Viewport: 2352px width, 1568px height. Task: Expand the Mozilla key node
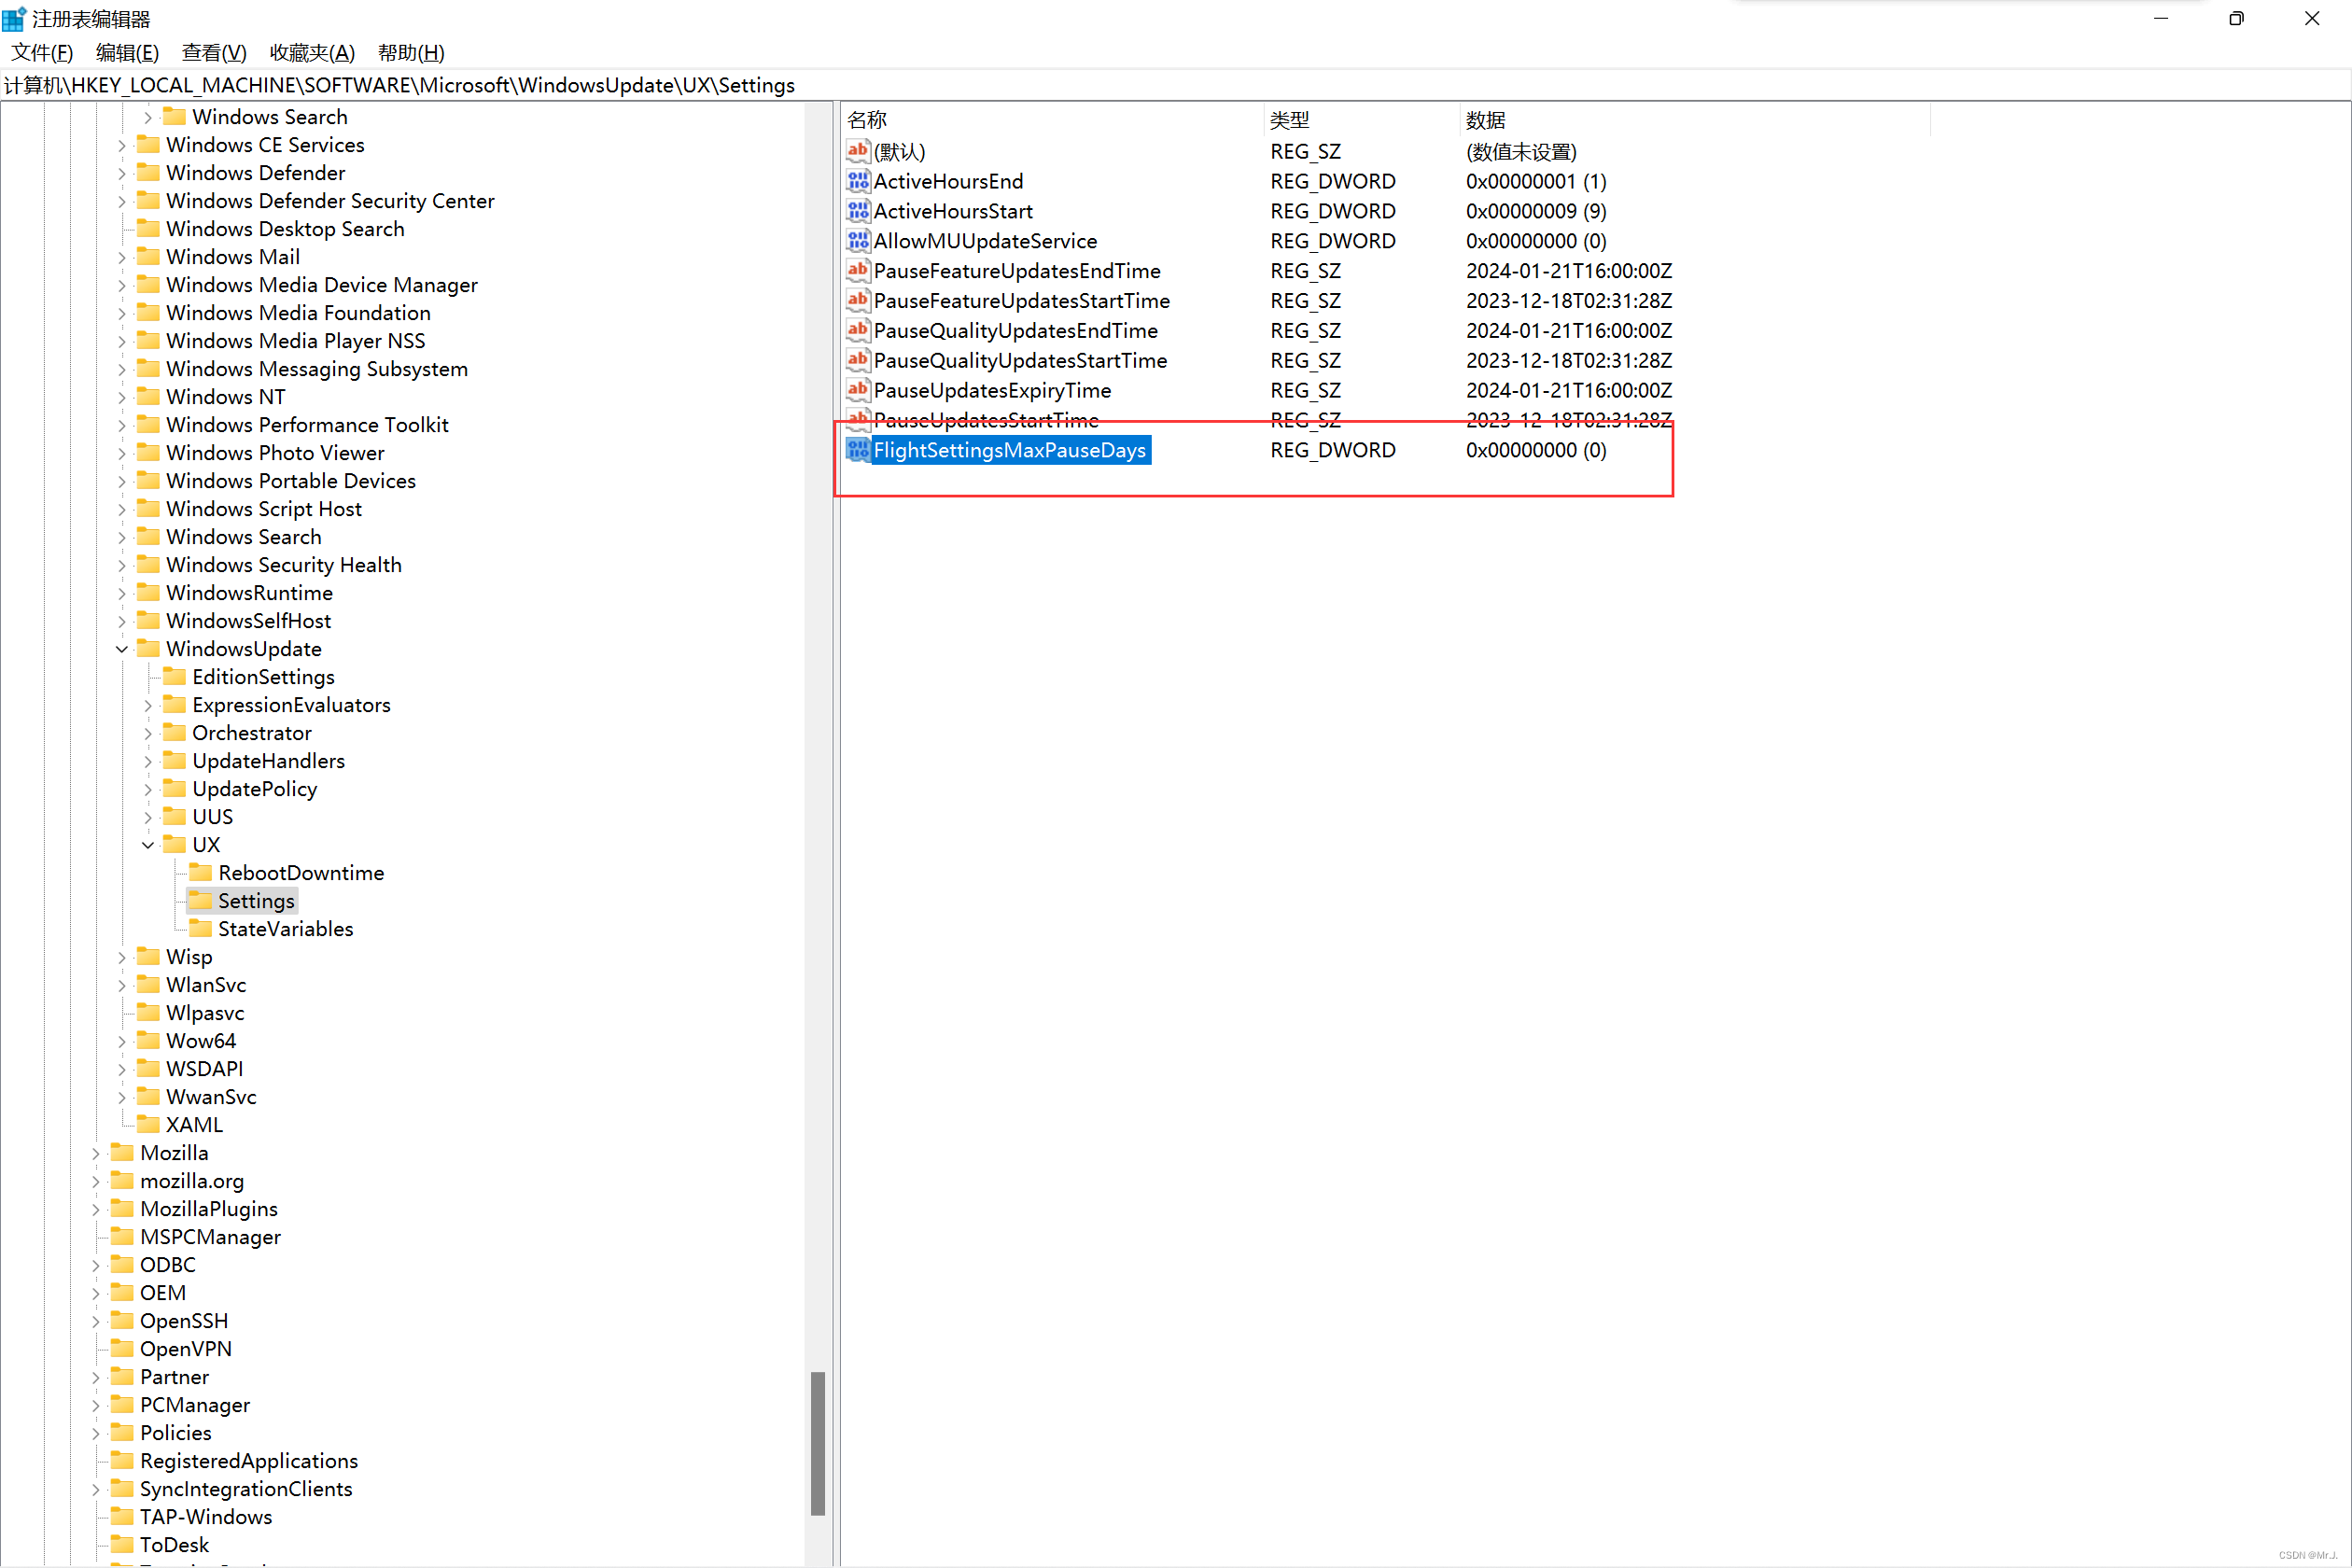coord(96,1153)
